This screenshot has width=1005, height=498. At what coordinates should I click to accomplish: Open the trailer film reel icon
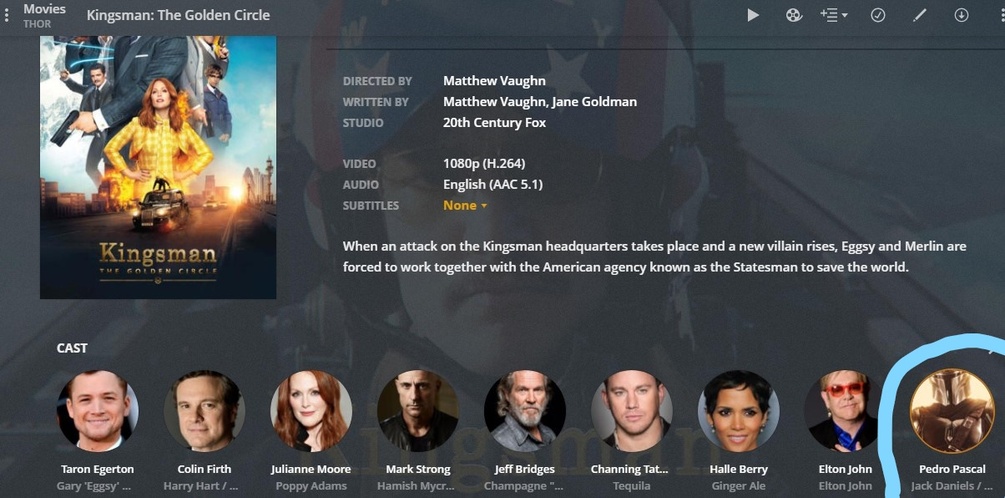click(793, 15)
